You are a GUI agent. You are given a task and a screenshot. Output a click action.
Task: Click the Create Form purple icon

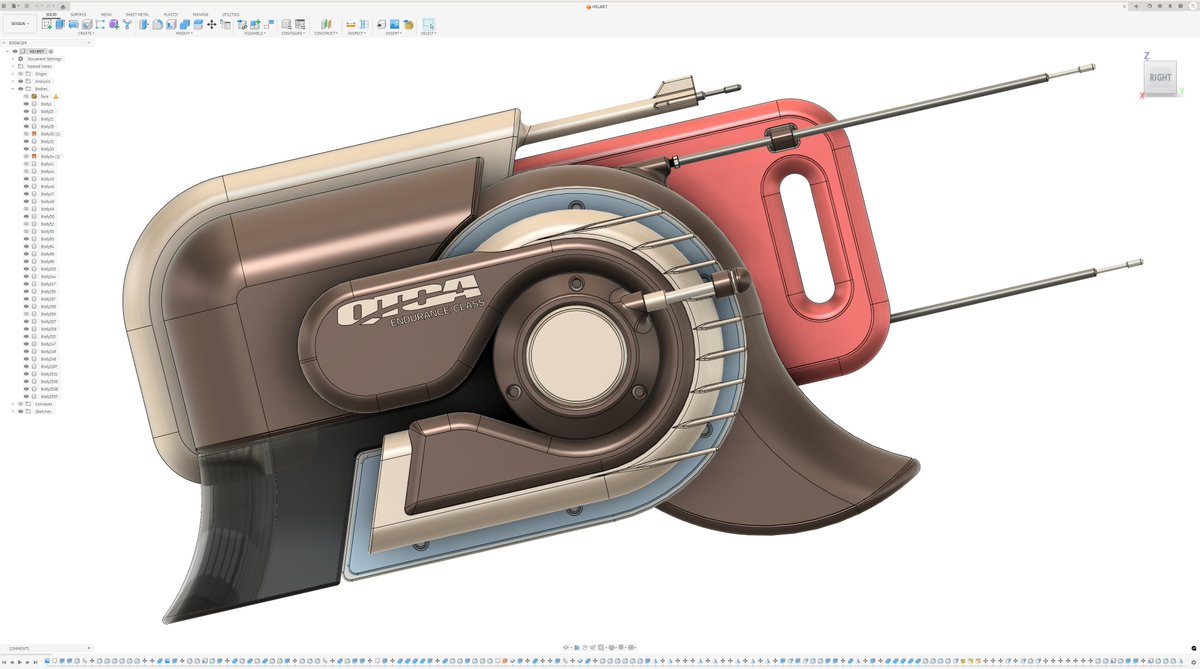114,24
